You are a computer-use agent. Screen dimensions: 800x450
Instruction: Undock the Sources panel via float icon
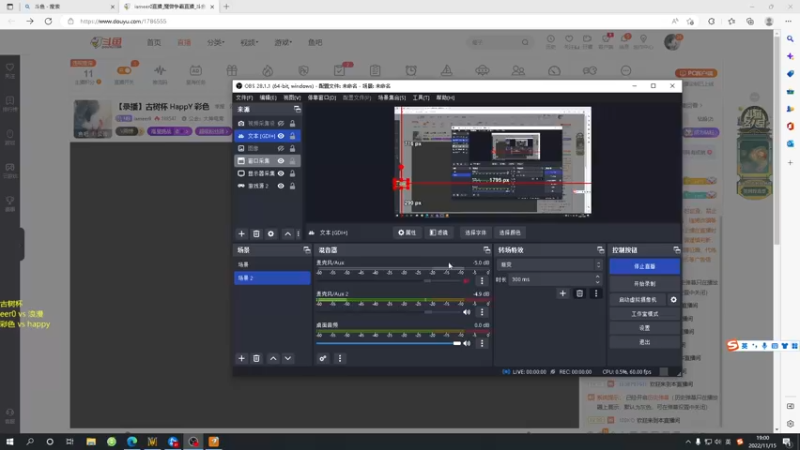297,109
